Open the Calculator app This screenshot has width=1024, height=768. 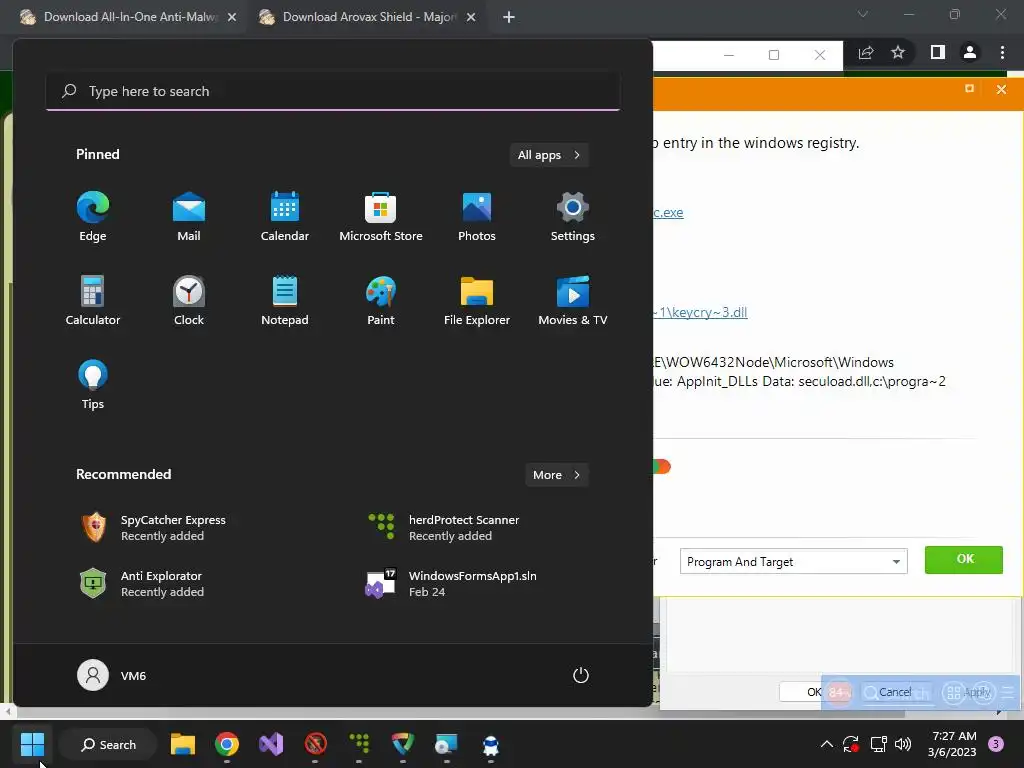pyautogui.click(x=93, y=300)
